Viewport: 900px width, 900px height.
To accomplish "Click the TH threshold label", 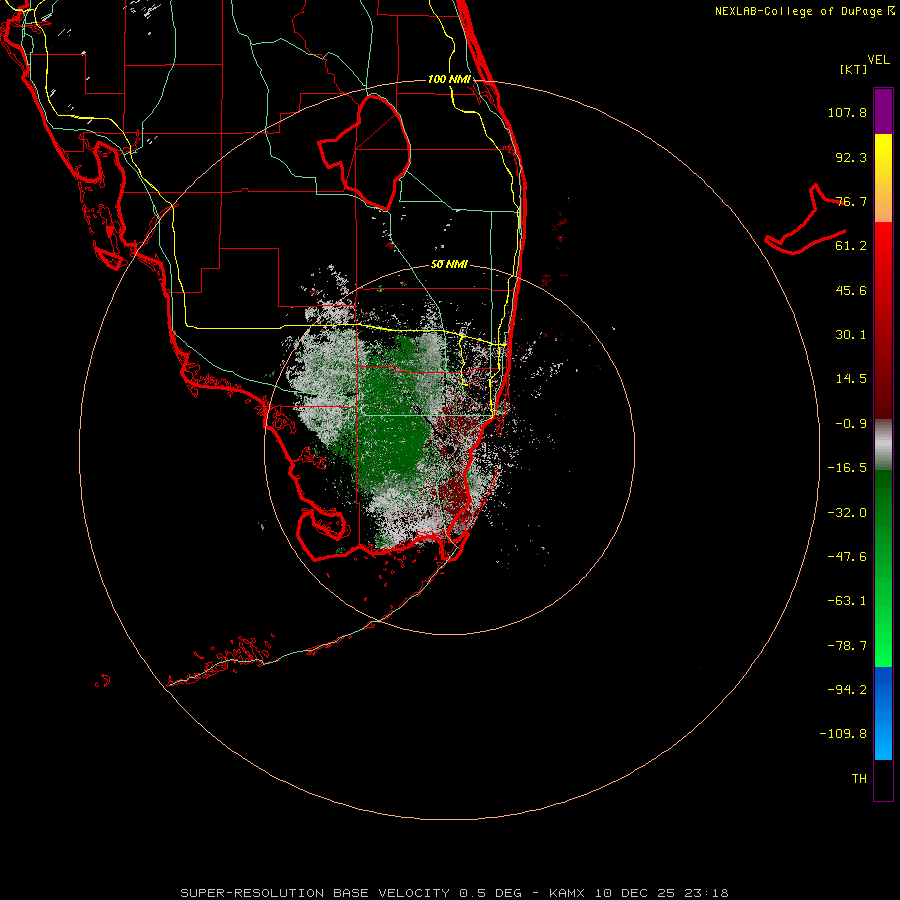I will [x=859, y=779].
